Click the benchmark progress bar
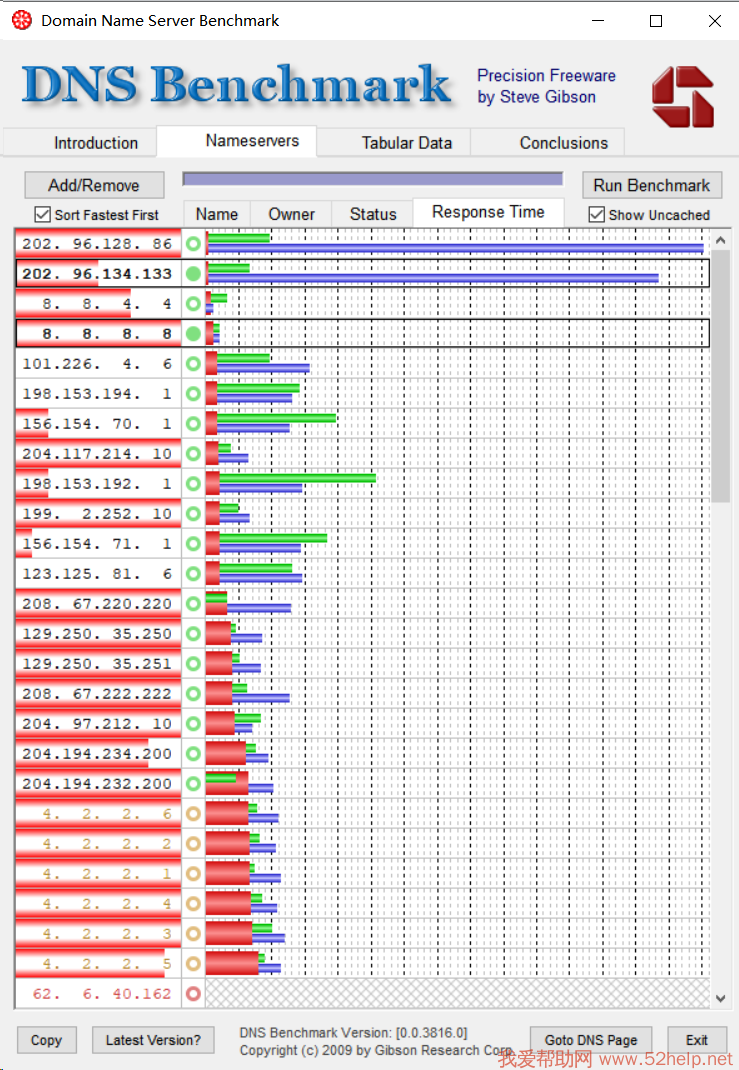The height and width of the screenshot is (1070, 739). click(372, 179)
